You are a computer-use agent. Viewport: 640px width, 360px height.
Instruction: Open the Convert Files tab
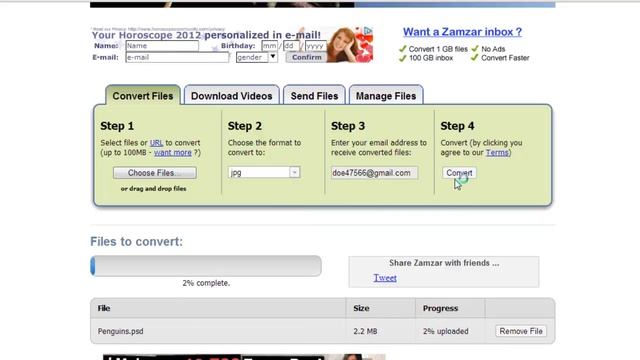(x=142, y=96)
